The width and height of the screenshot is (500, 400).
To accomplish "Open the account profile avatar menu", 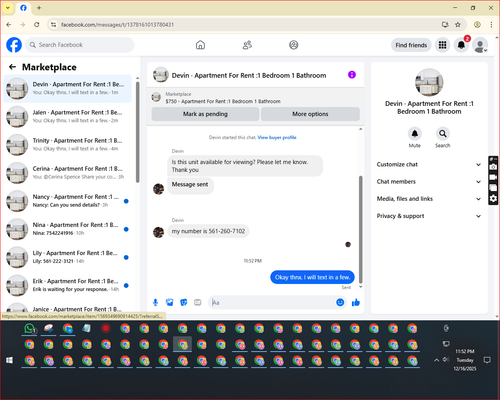I will pos(480,45).
